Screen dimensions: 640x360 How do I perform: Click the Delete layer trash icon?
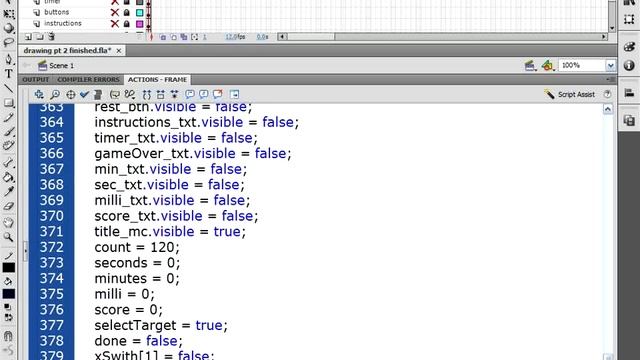point(51,37)
